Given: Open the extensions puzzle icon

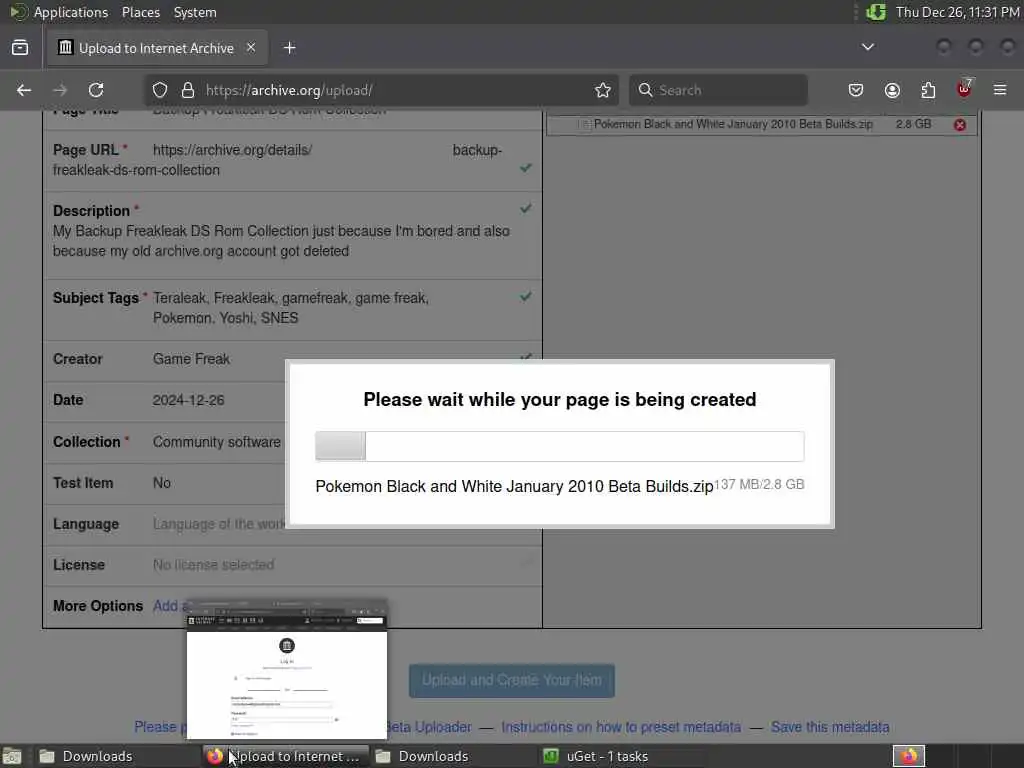Looking at the screenshot, I should (x=928, y=90).
